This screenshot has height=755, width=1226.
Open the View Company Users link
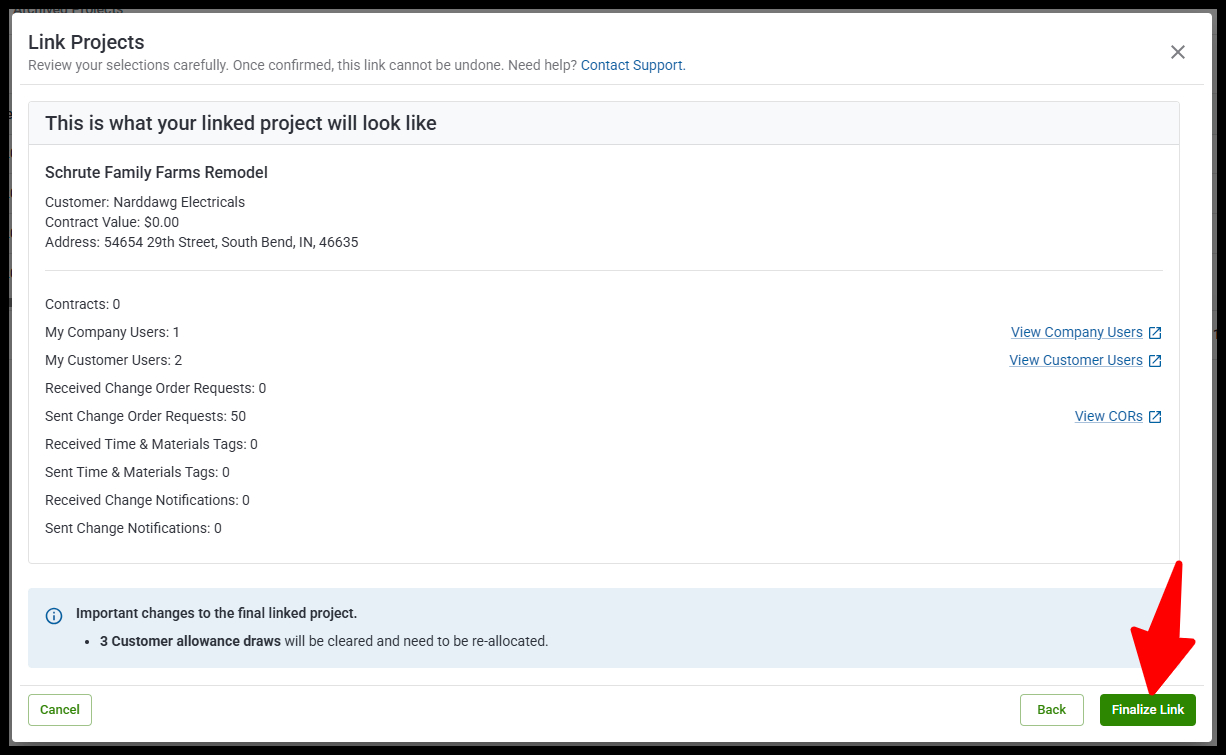click(x=1076, y=332)
